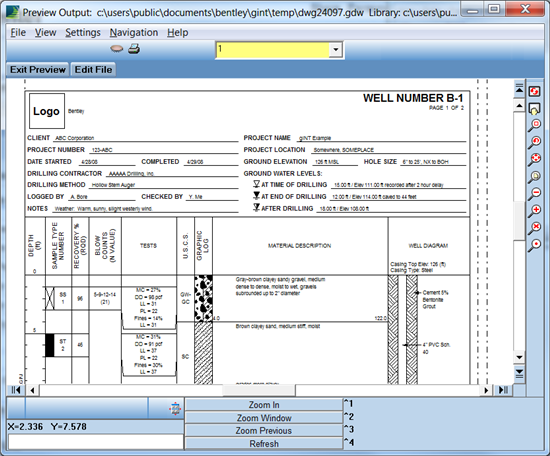Click the horizontal scrollbar left arrow

pos(33,390)
